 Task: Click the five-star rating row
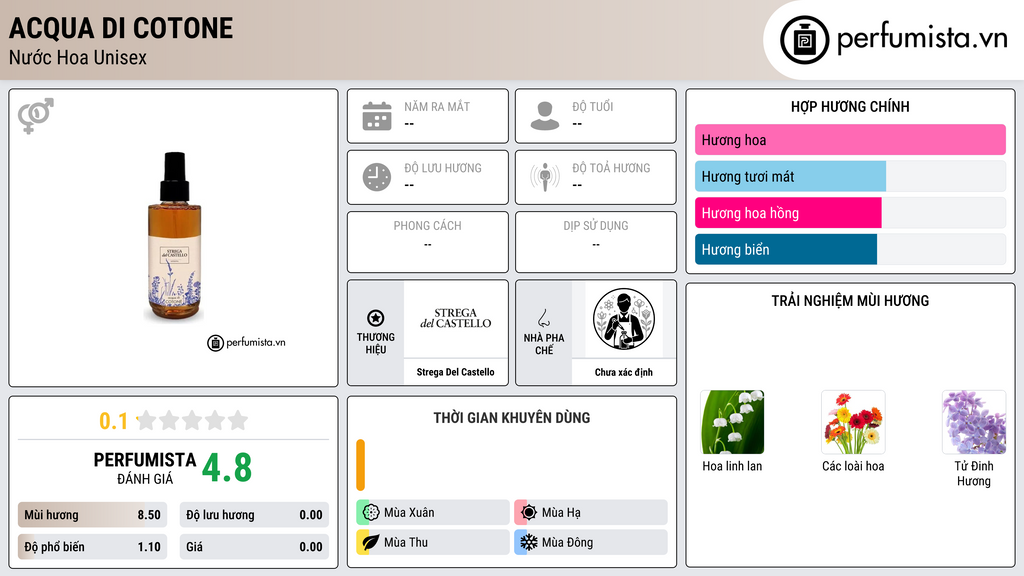tap(192, 421)
